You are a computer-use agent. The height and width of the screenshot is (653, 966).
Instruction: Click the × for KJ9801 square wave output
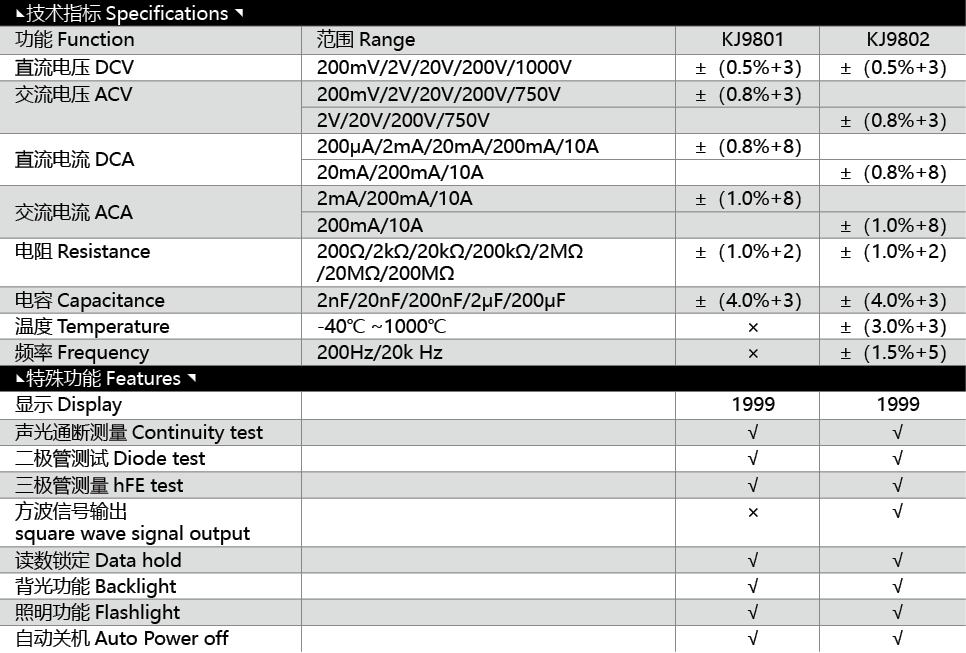point(753,512)
